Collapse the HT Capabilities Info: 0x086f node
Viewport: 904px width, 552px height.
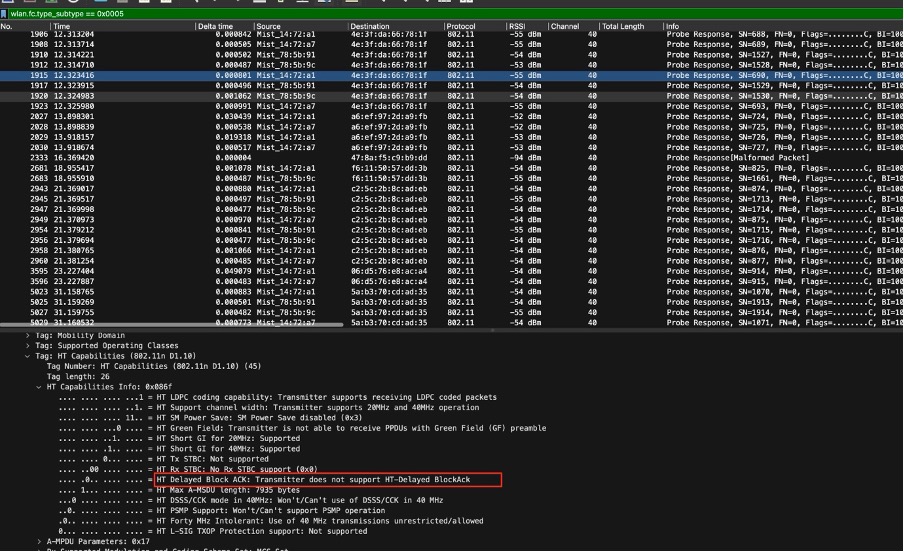coord(39,387)
